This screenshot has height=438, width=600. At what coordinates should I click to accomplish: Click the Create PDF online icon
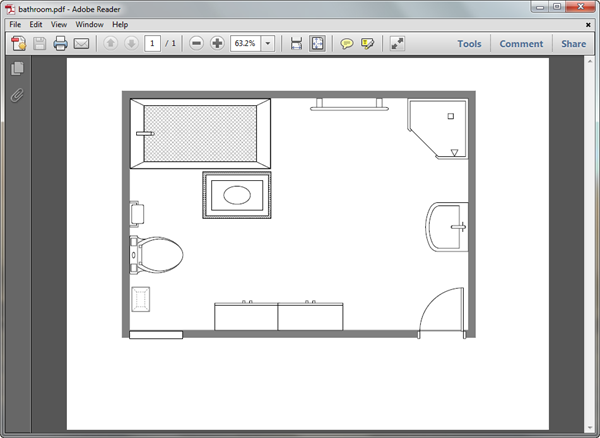pos(19,44)
